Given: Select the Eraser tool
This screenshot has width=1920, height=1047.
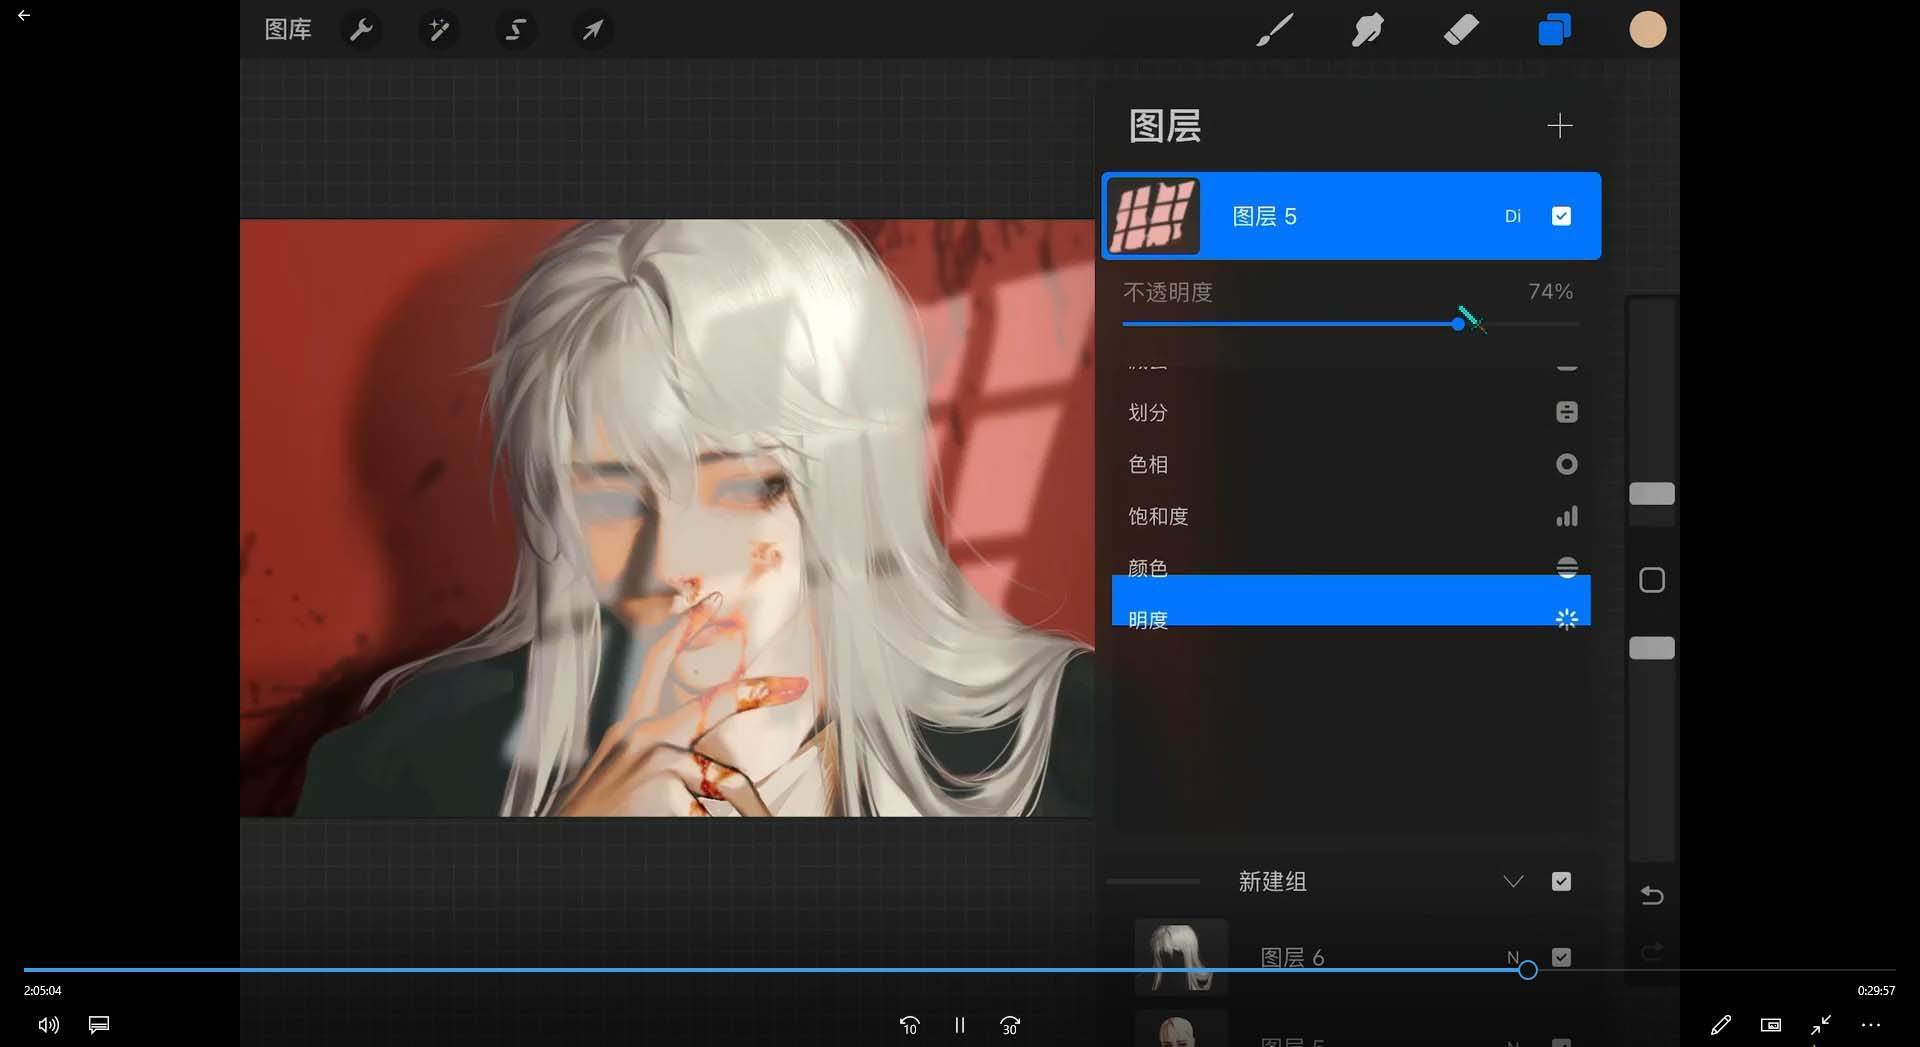Looking at the screenshot, I should coord(1460,29).
